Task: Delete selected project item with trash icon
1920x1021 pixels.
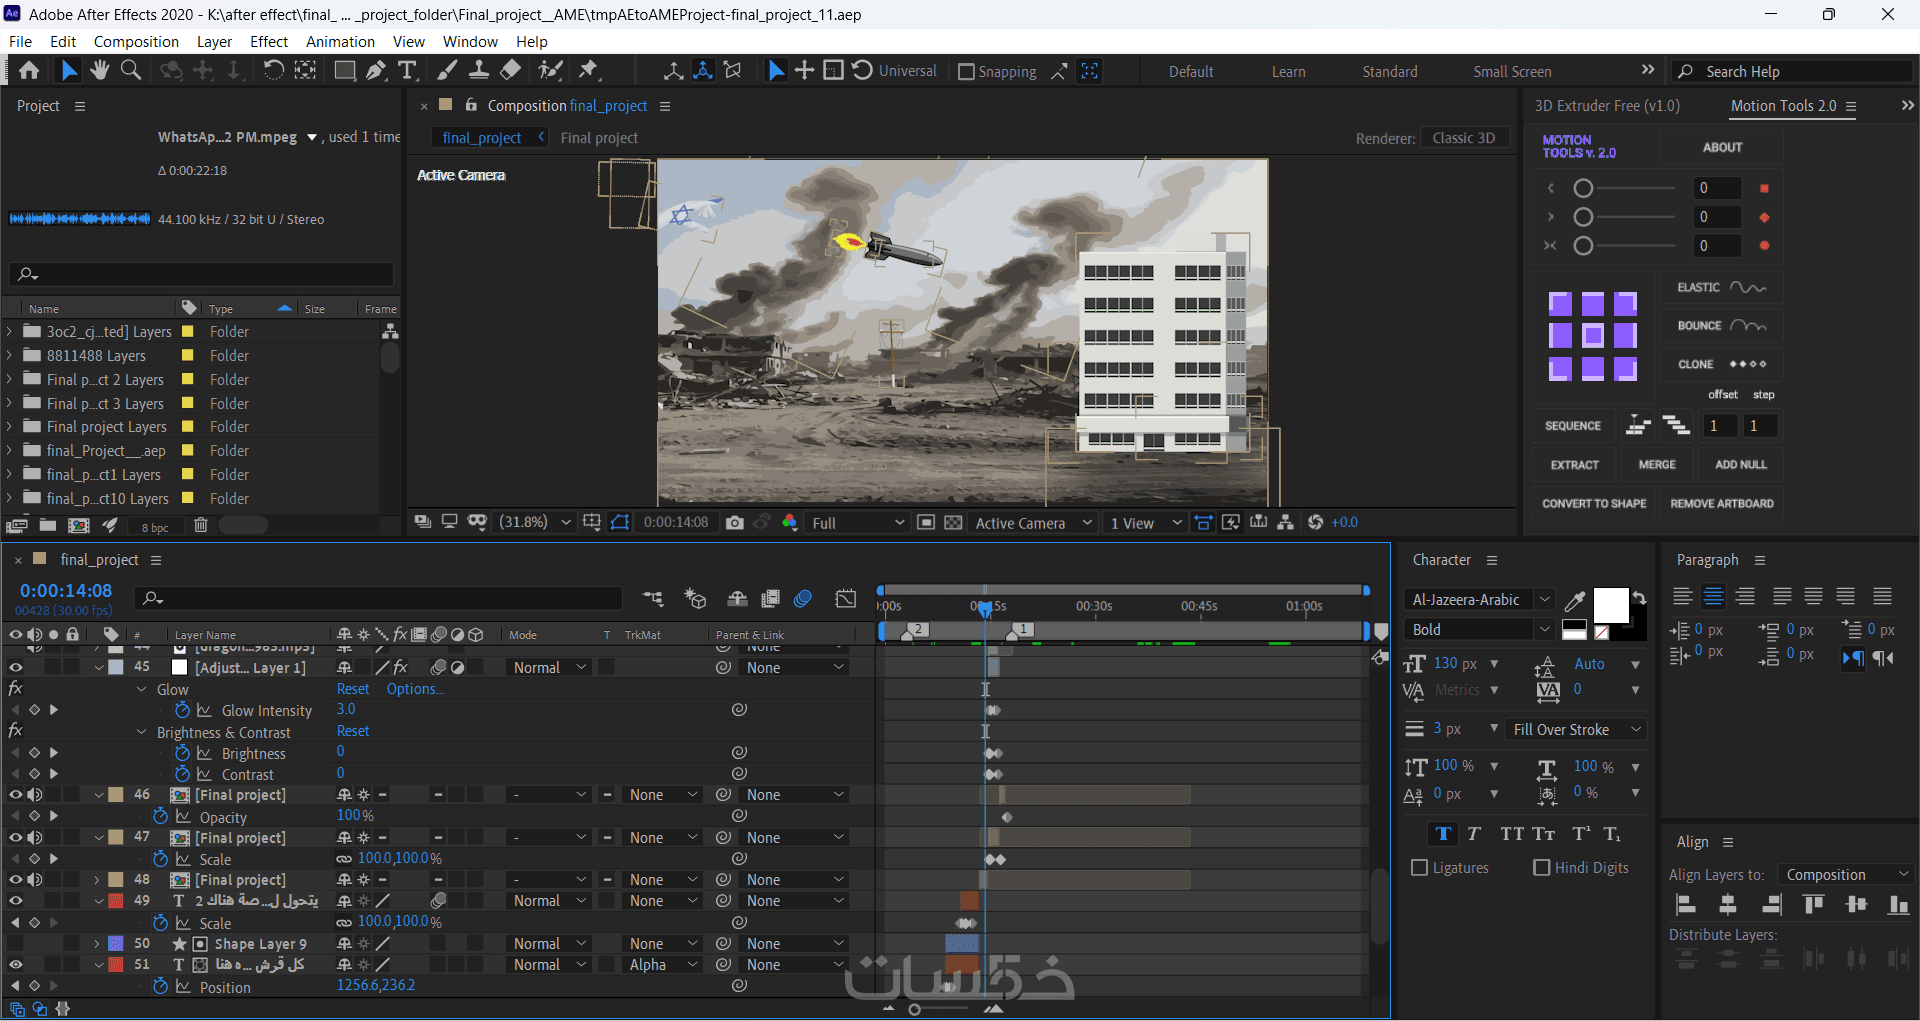Action: [x=201, y=526]
